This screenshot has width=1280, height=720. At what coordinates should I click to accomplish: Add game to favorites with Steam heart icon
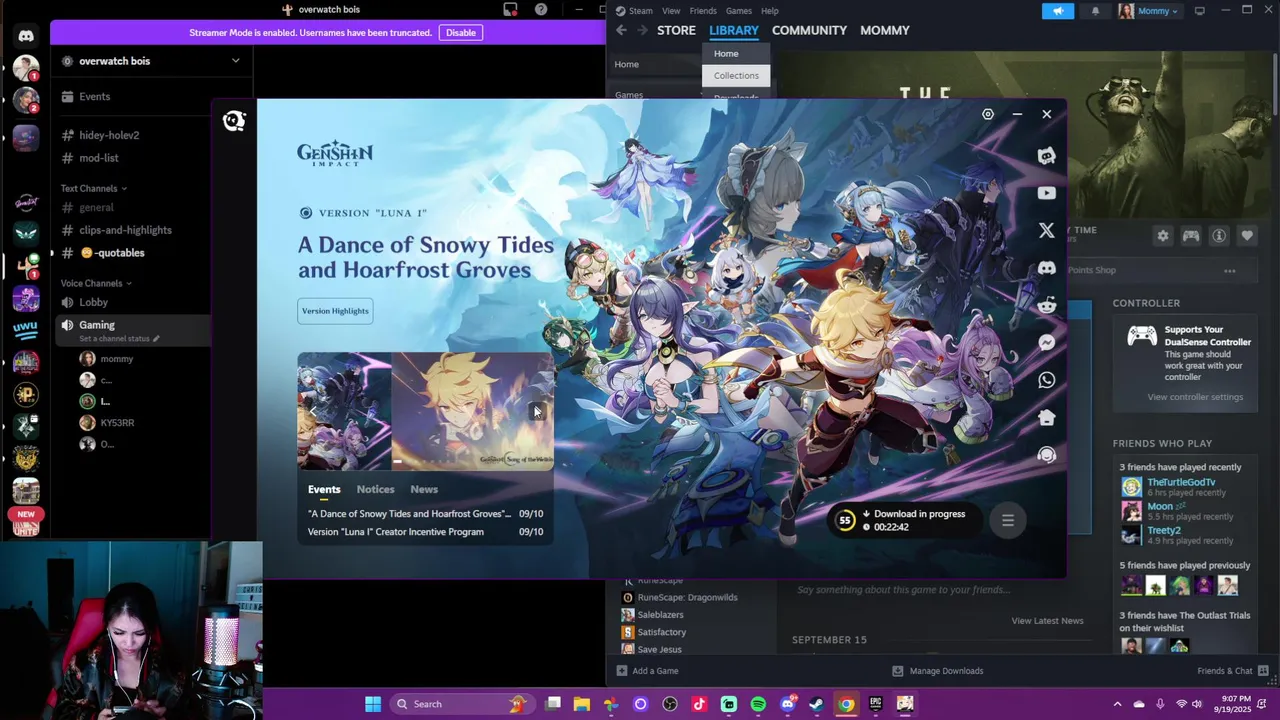pos(1247,236)
